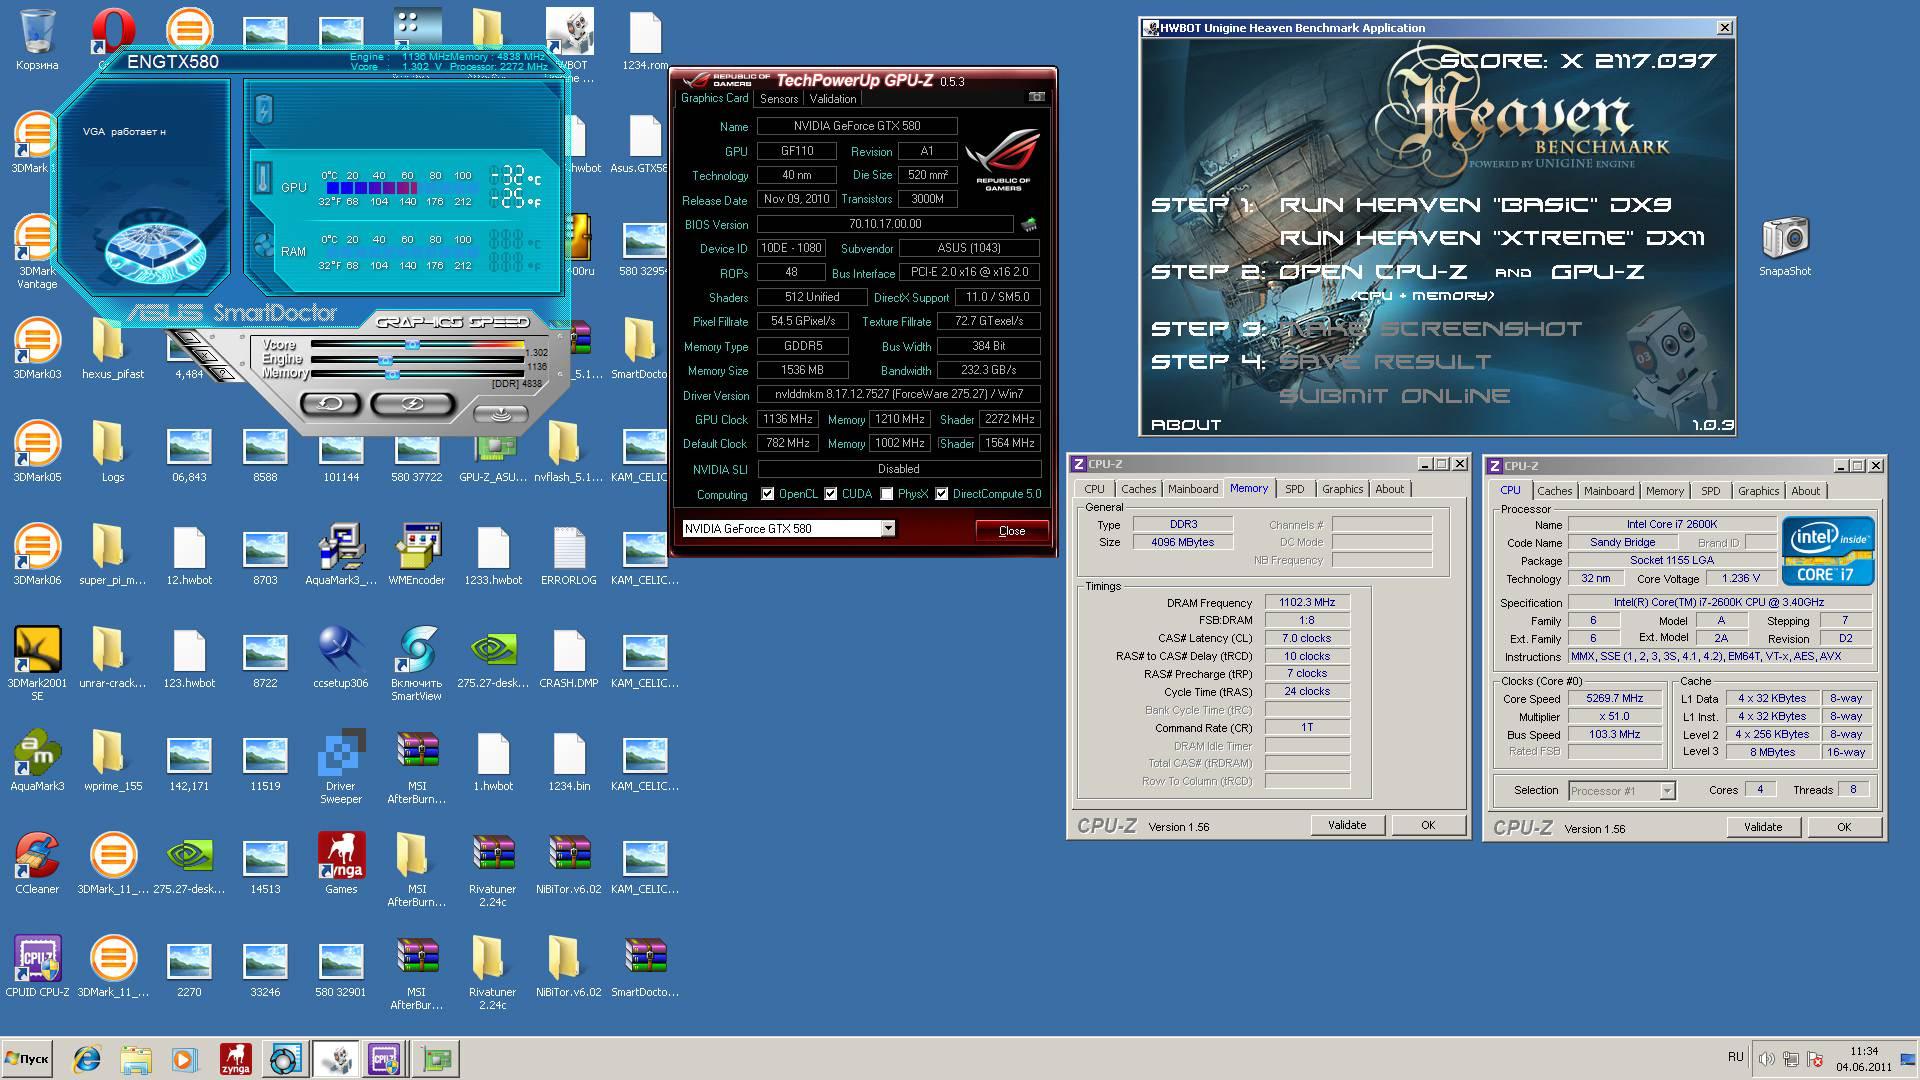Open Mainboard tab in CPU-Z CPU window
The height and width of the screenshot is (1080, 1920).
click(x=1609, y=491)
